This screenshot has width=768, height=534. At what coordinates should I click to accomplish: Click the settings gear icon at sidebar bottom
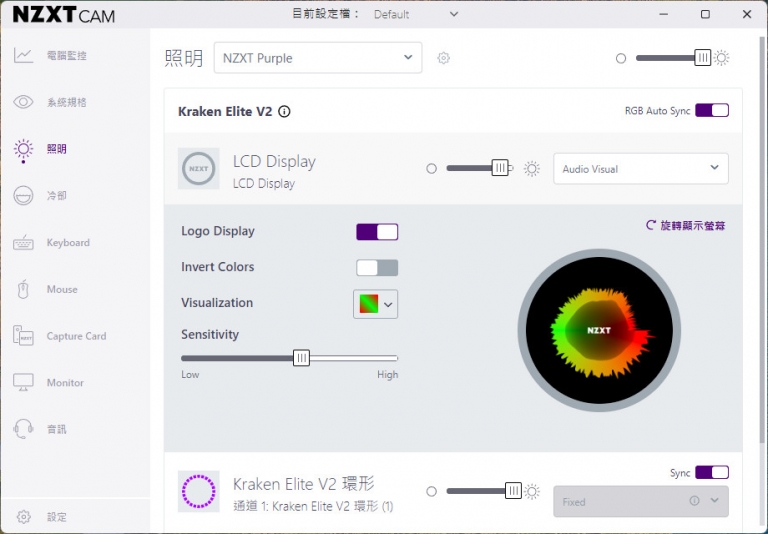23,517
